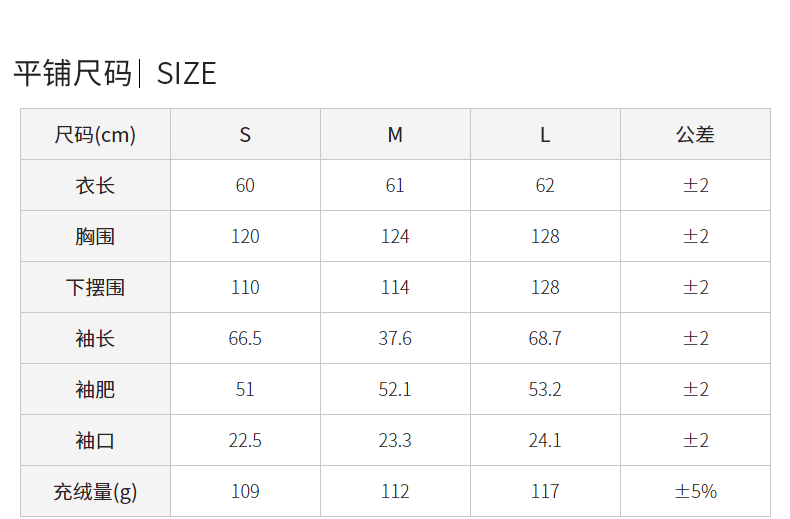
Task: Click the 袖长 row label
Action: point(95,338)
